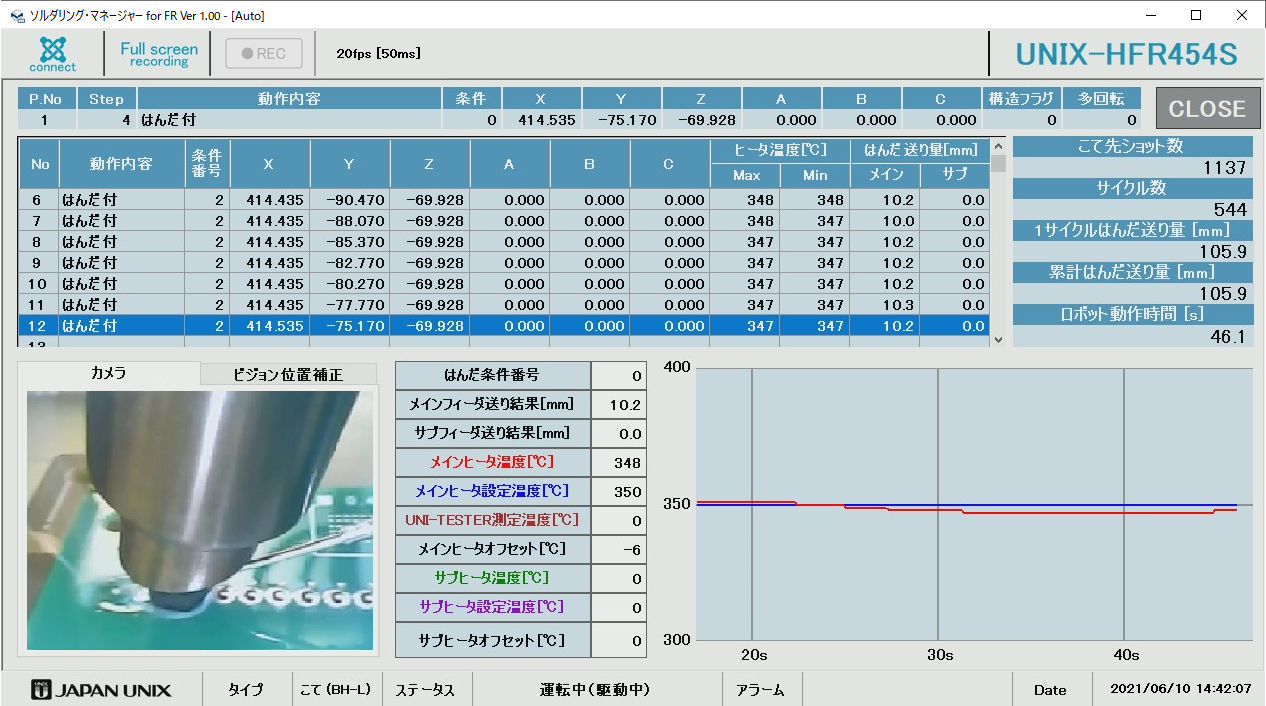
Task: Click the はんだ条件番号 label
Action: tap(492, 375)
